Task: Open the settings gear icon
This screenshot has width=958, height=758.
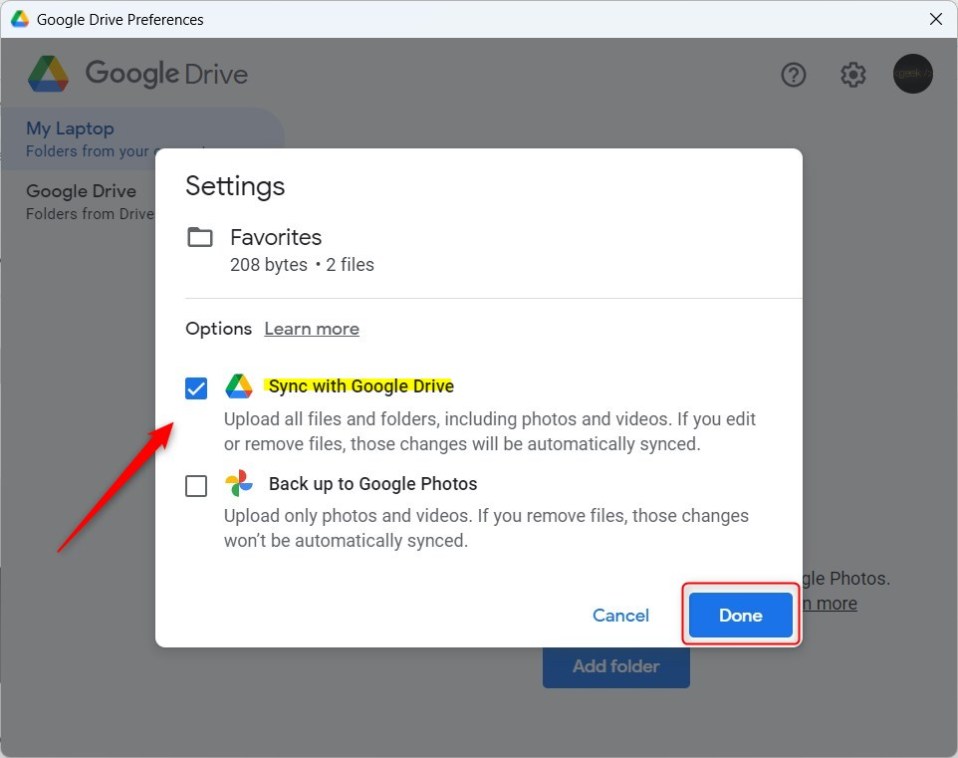Action: click(x=853, y=75)
